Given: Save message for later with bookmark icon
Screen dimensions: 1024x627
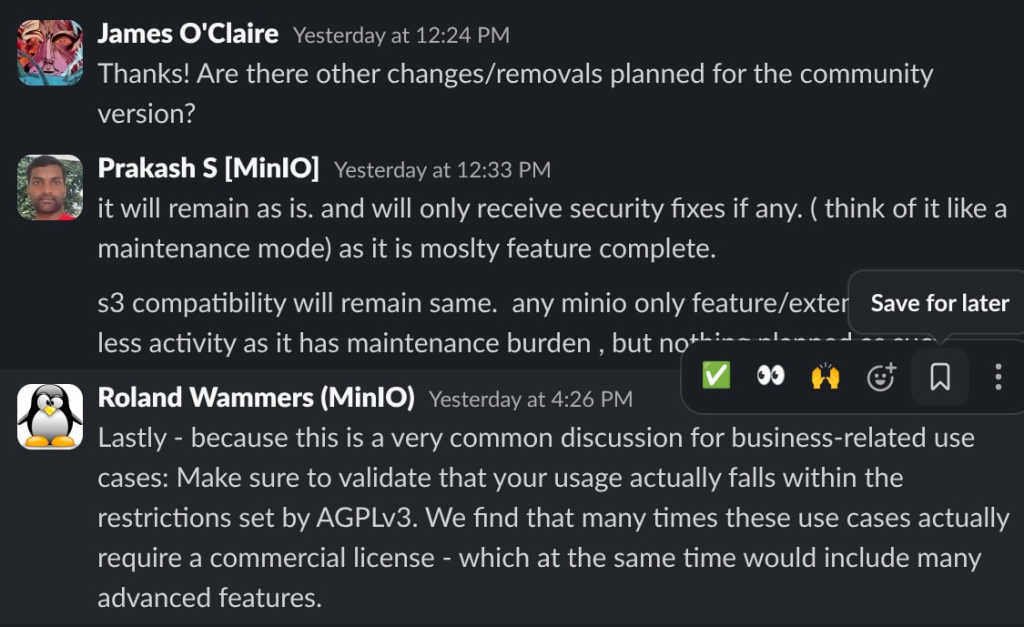Looking at the screenshot, I should coord(940,377).
